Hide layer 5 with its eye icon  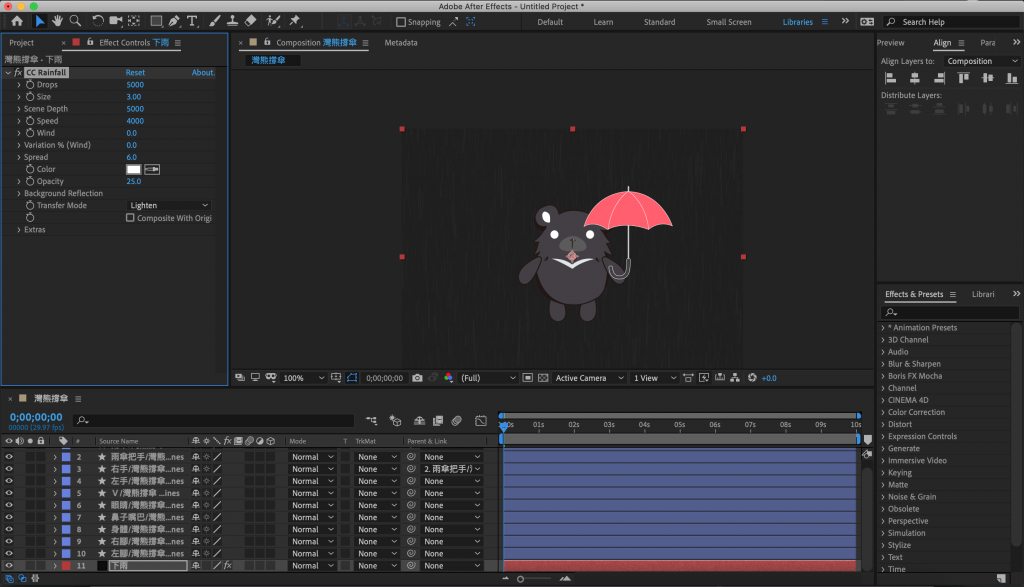point(8,493)
